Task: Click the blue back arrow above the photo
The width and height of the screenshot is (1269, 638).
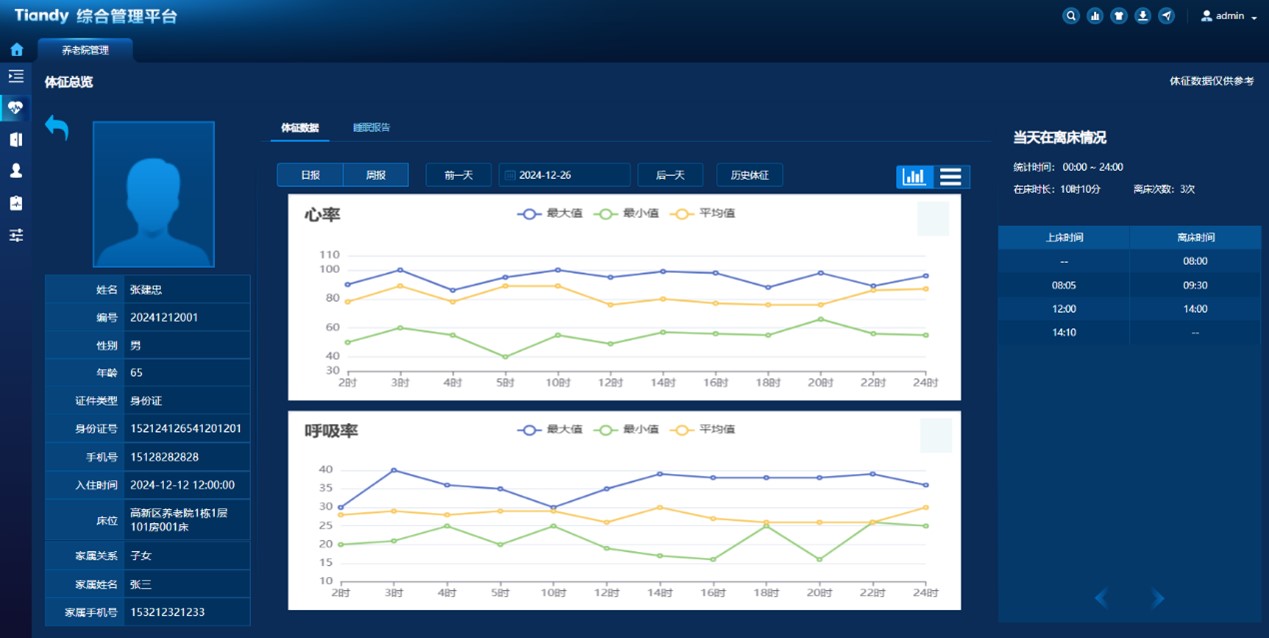Action: coord(57,128)
